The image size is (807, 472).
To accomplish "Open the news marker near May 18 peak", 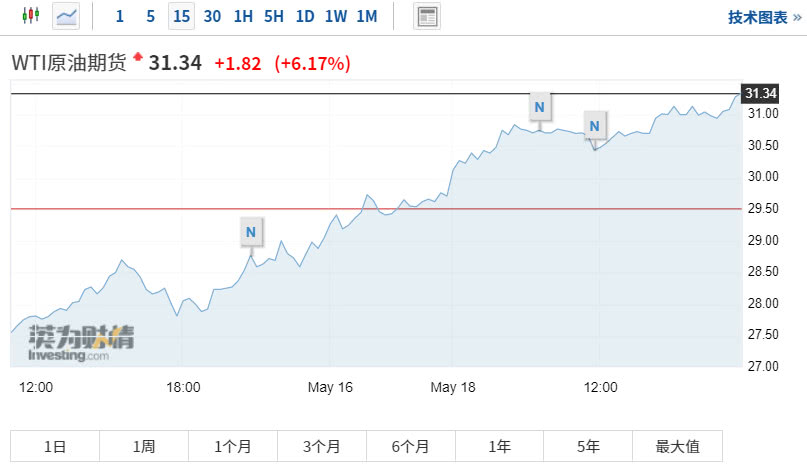I will click(x=540, y=106).
